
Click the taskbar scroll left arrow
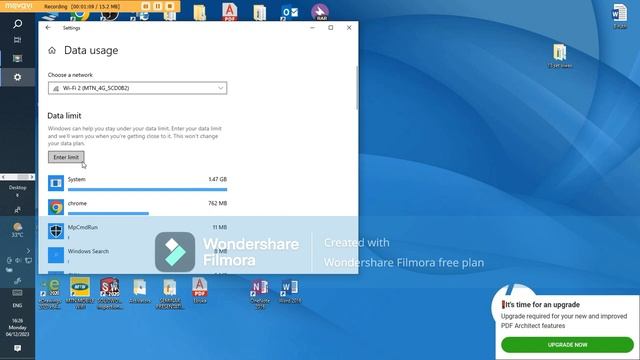coord(3,177)
